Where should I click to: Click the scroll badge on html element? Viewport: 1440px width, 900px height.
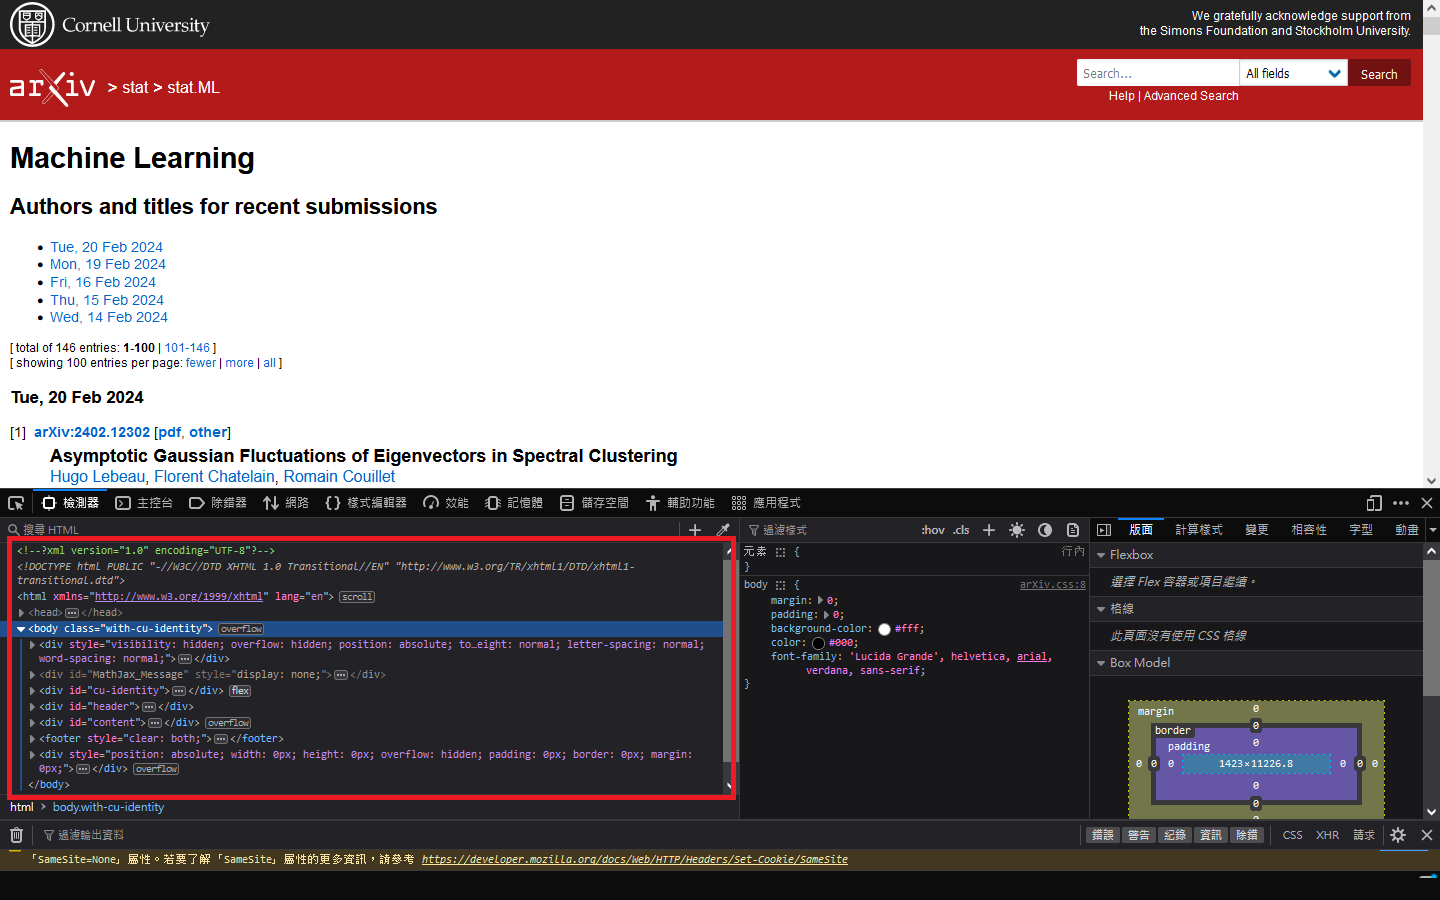pos(357,597)
